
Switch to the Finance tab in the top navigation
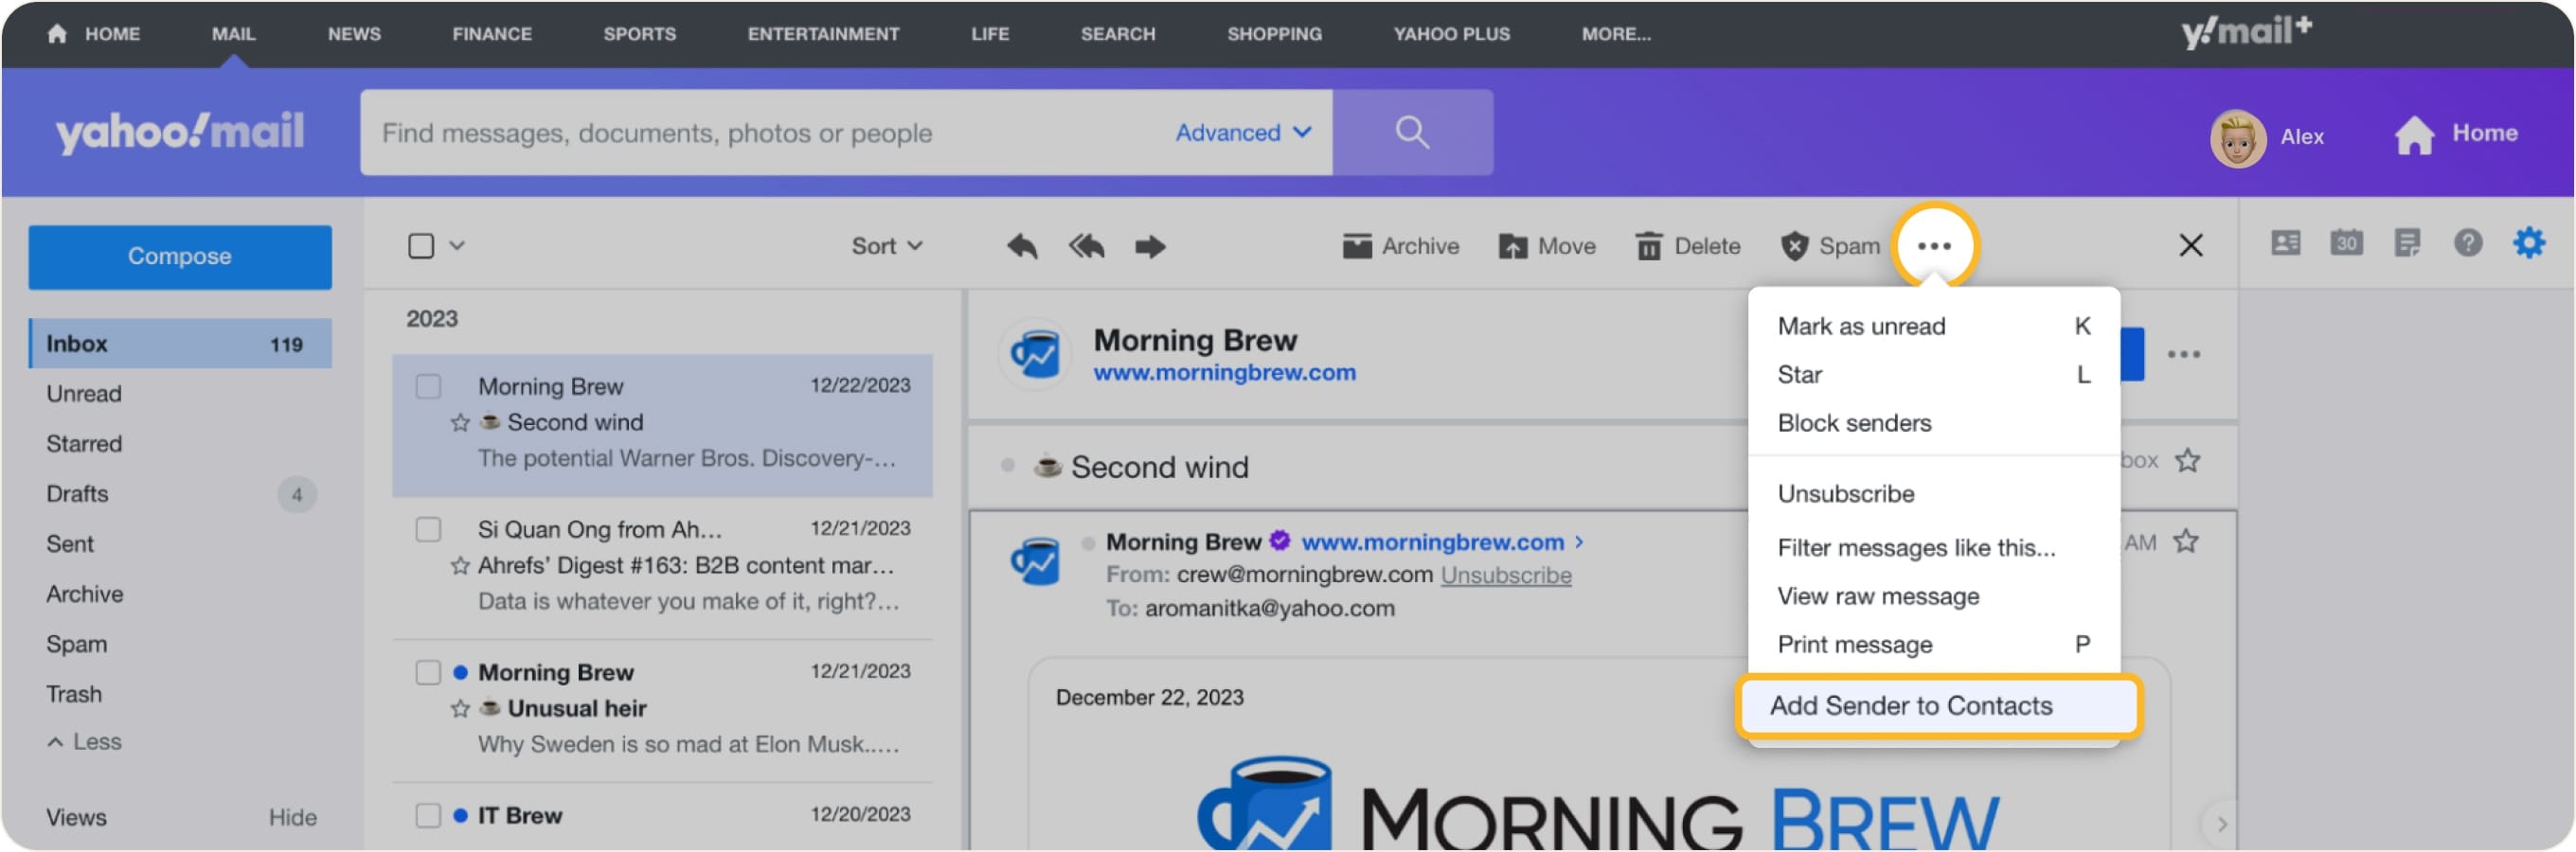point(491,33)
